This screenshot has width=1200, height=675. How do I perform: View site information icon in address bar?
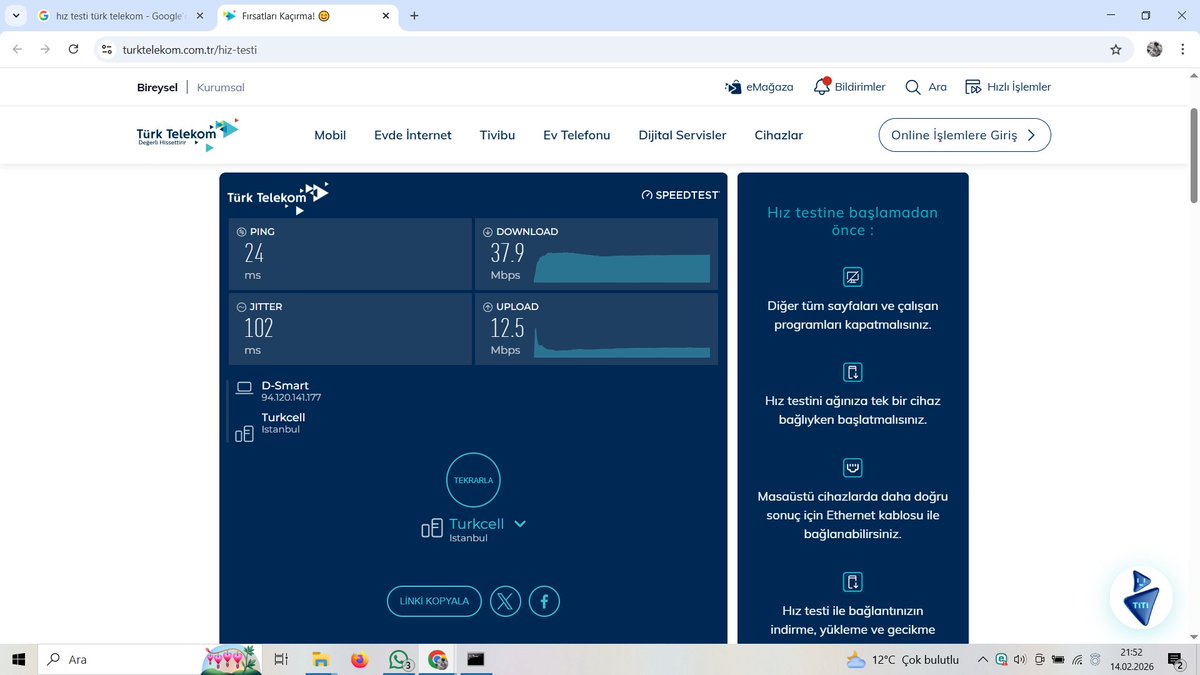point(107,49)
